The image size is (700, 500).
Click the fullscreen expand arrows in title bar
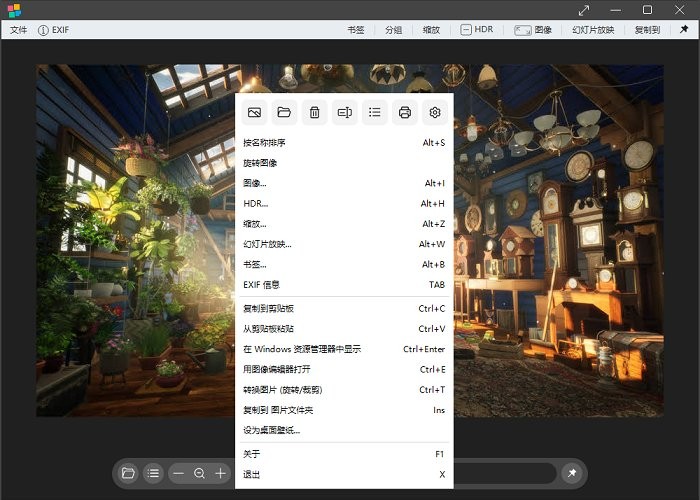coord(584,10)
